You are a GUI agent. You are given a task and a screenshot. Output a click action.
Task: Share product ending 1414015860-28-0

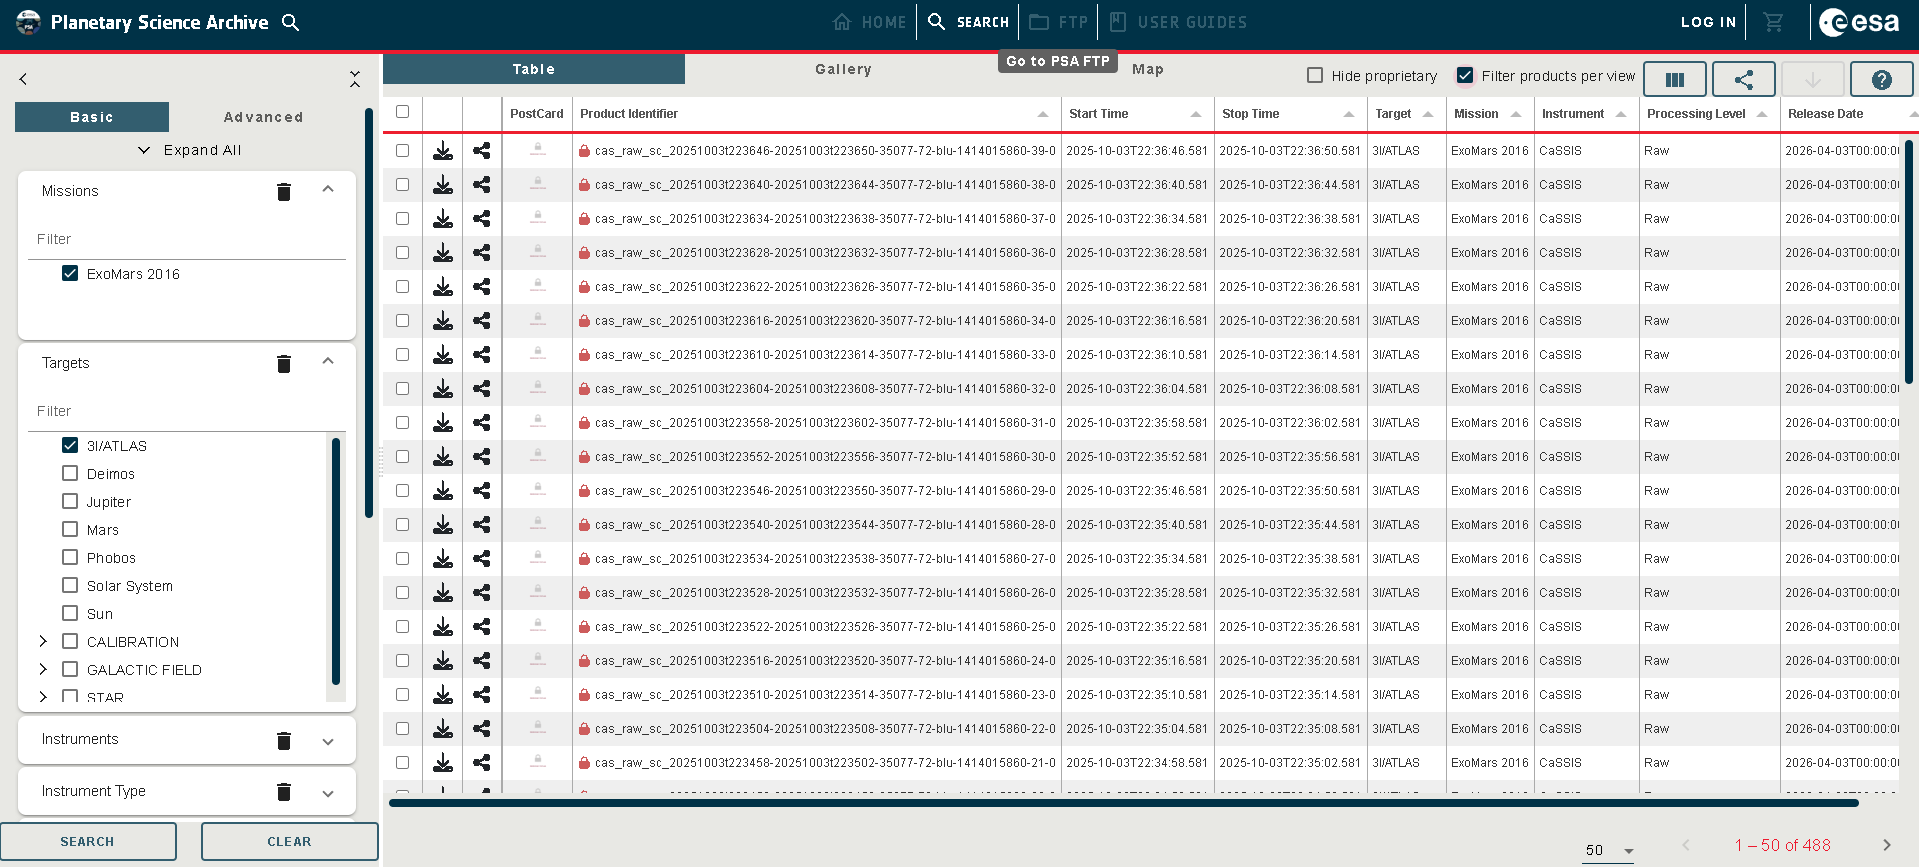point(482,525)
